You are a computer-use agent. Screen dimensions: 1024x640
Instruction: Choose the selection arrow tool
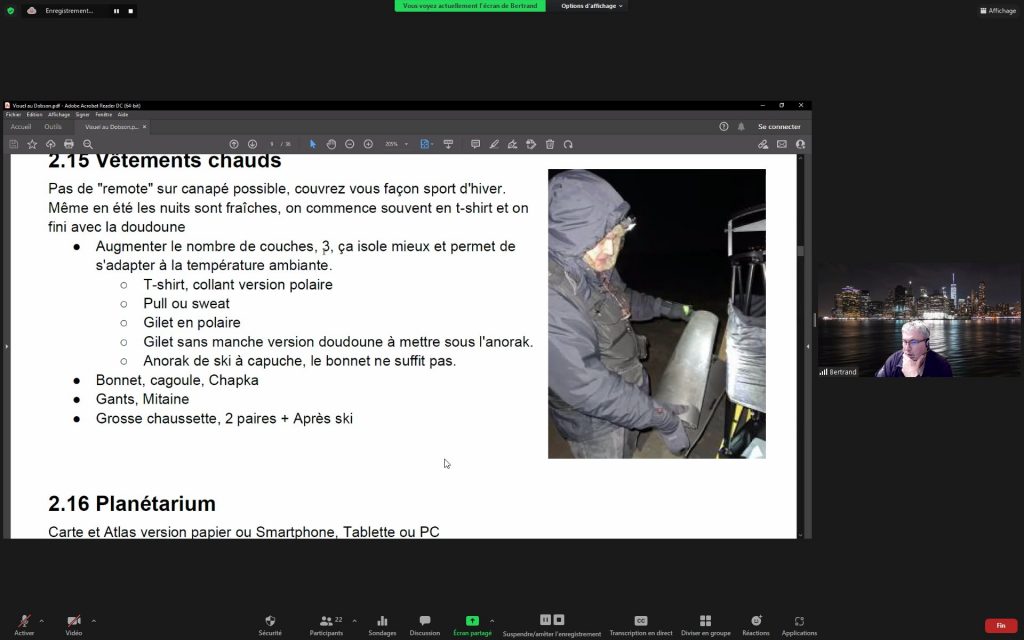point(313,144)
